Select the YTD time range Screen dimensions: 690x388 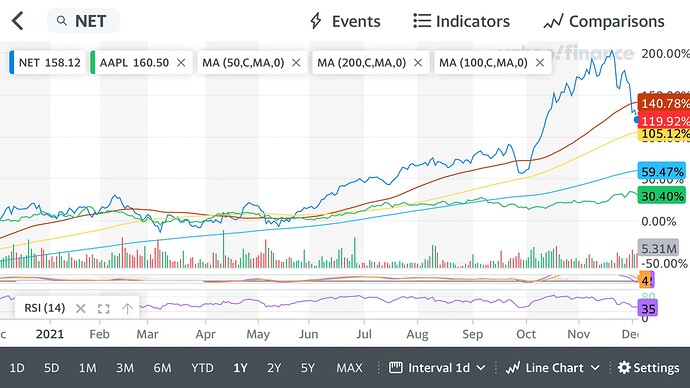pyautogui.click(x=202, y=368)
